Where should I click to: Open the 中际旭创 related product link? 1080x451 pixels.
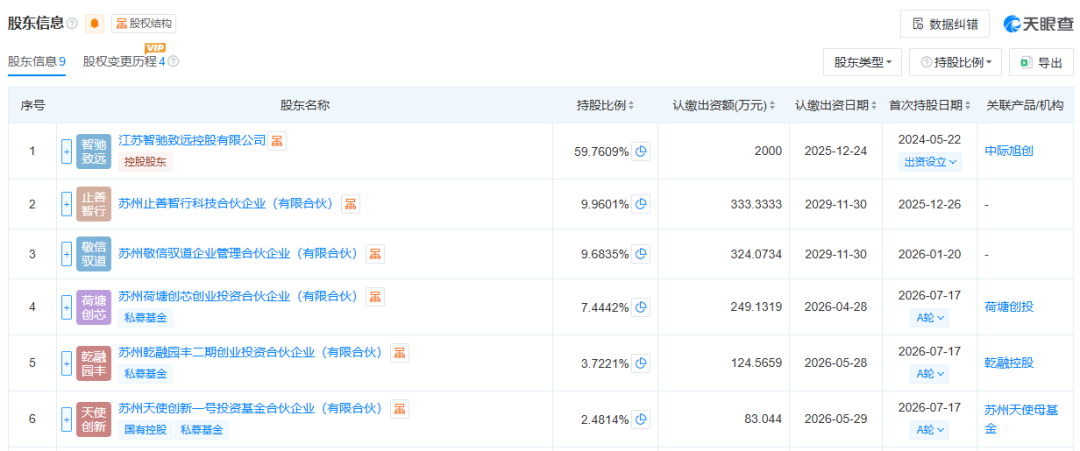tap(1009, 151)
